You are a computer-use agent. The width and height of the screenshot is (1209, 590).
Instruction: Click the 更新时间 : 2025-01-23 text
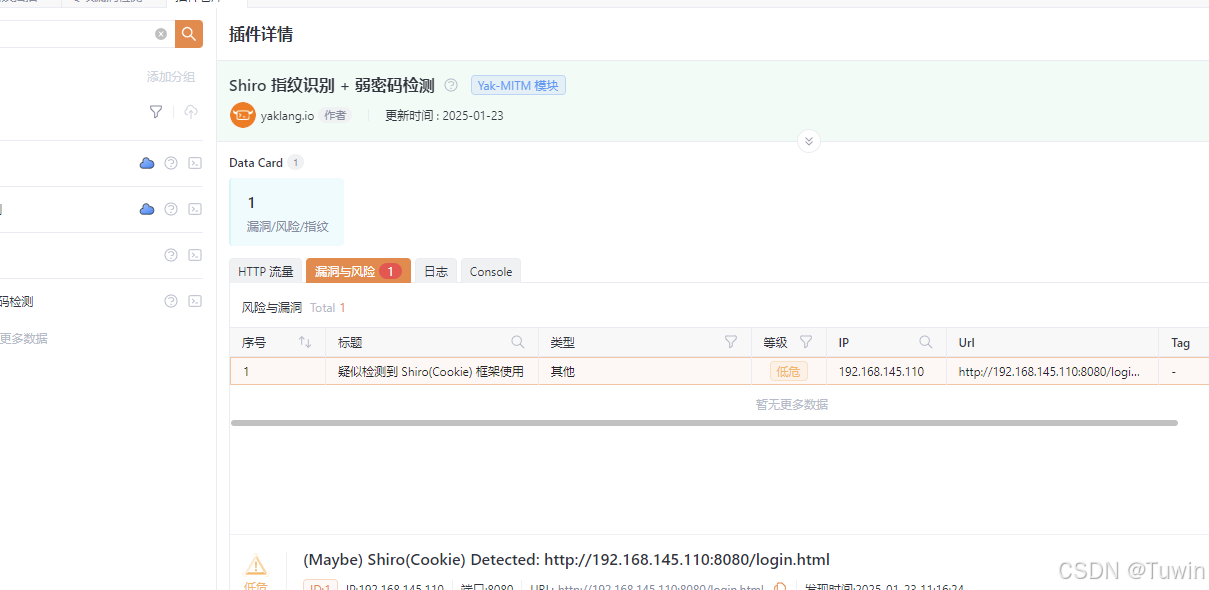pyautogui.click(x=444, y=115)
